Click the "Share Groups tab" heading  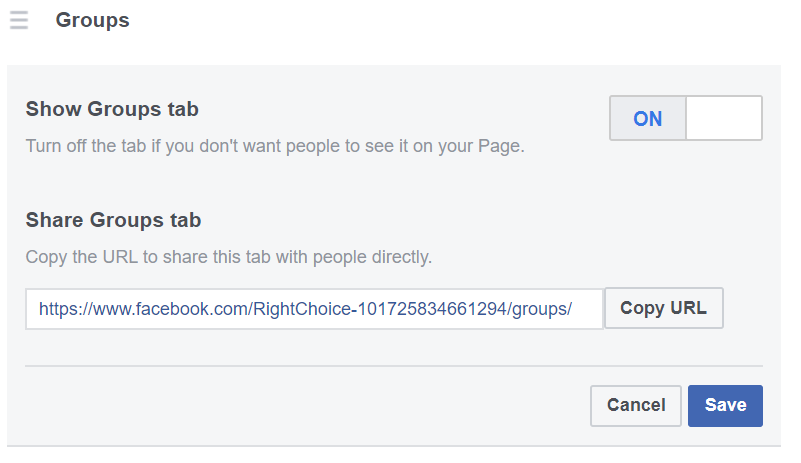(x=113, y=220)
